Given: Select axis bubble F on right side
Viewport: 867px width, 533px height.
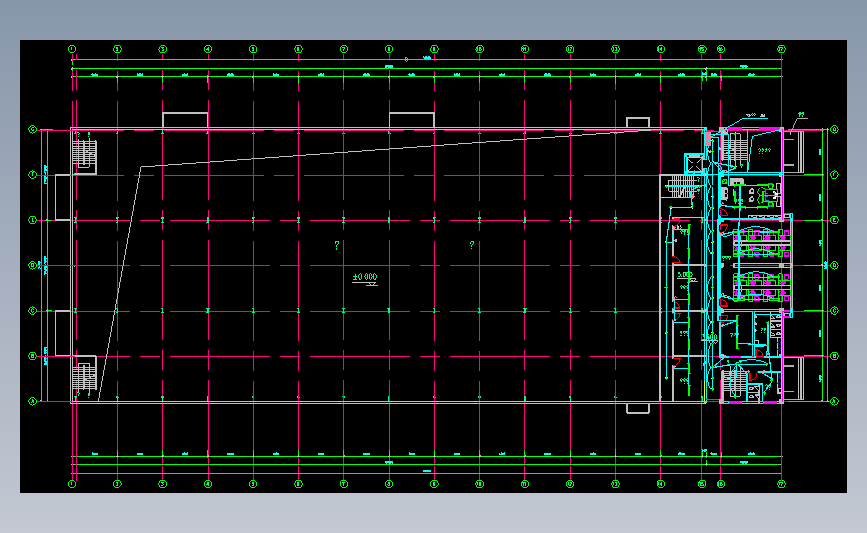Looking at the screenshot, I should pos(834,175).
